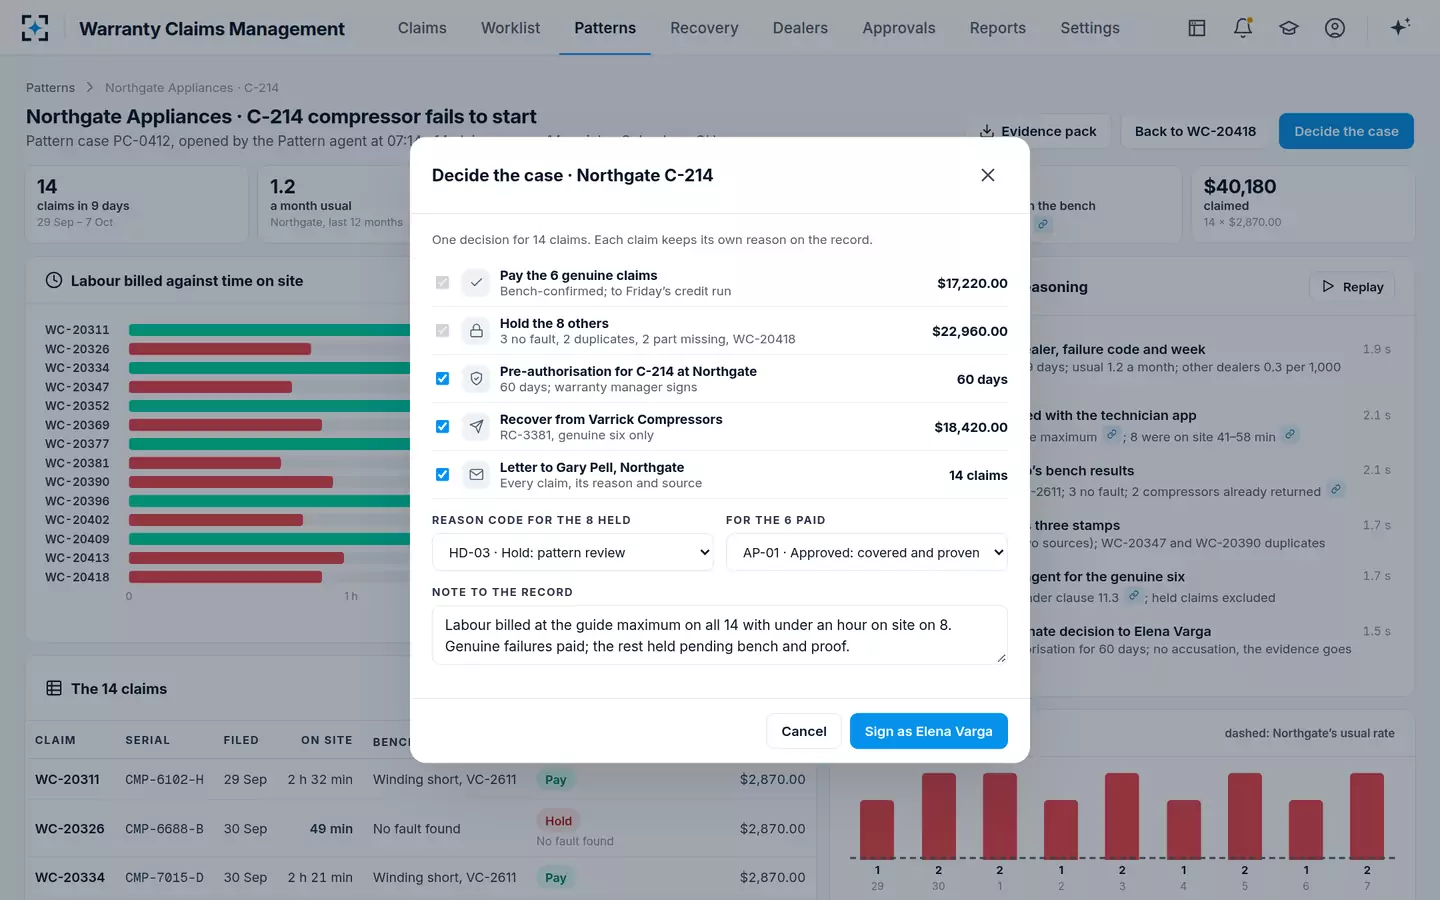This screenshot has width=1440, height=900.
Task: Open the sparkle AI assistant icon
Action: (x=1400, y=27)
